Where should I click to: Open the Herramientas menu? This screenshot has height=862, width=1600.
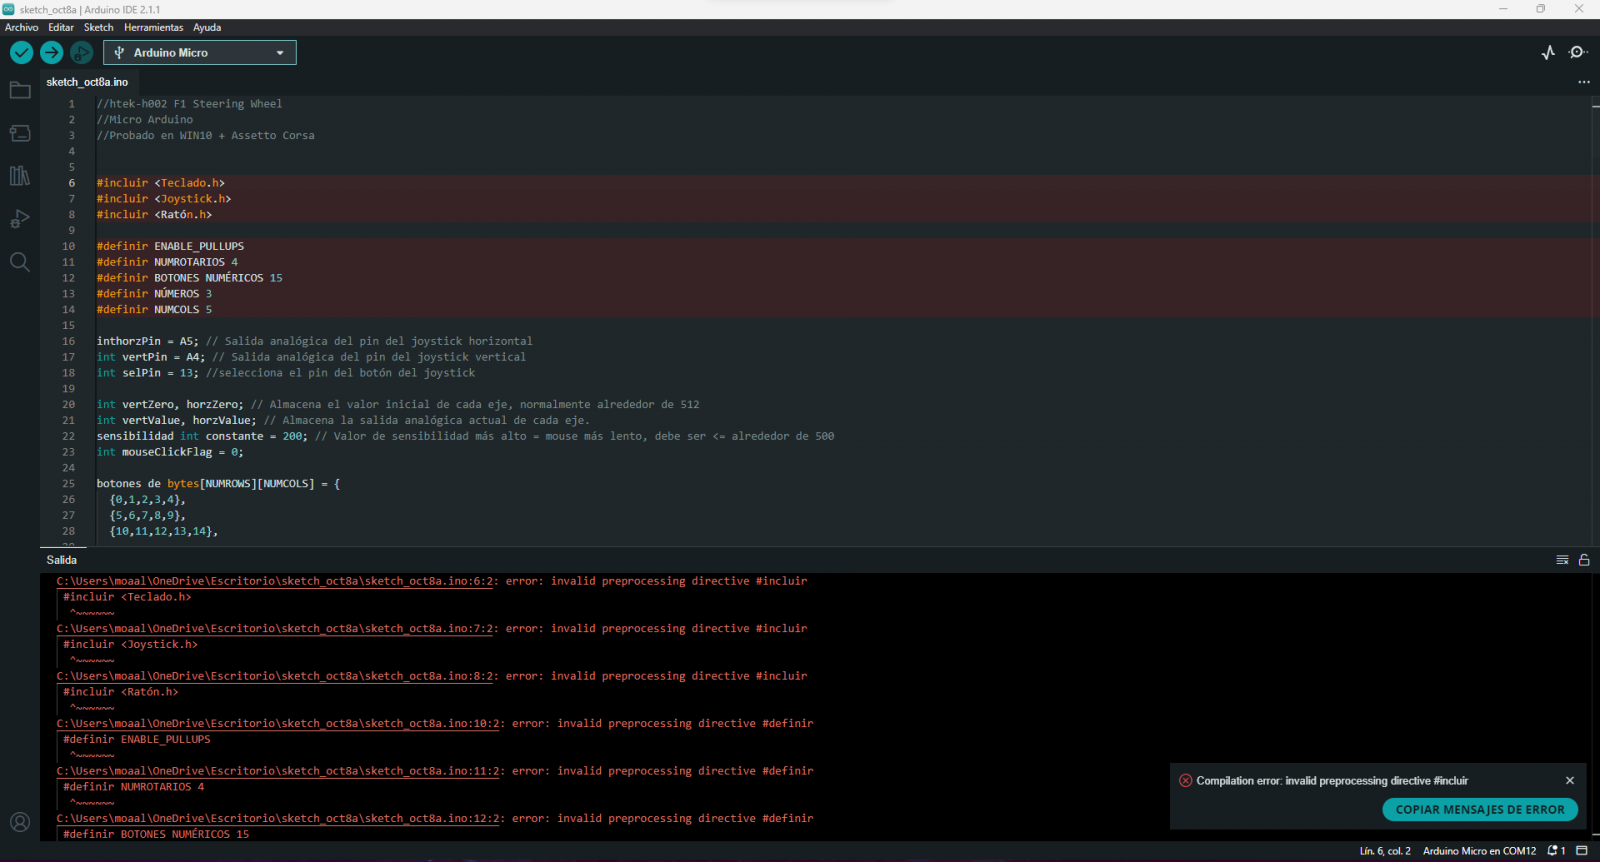[x=153, y=28]
